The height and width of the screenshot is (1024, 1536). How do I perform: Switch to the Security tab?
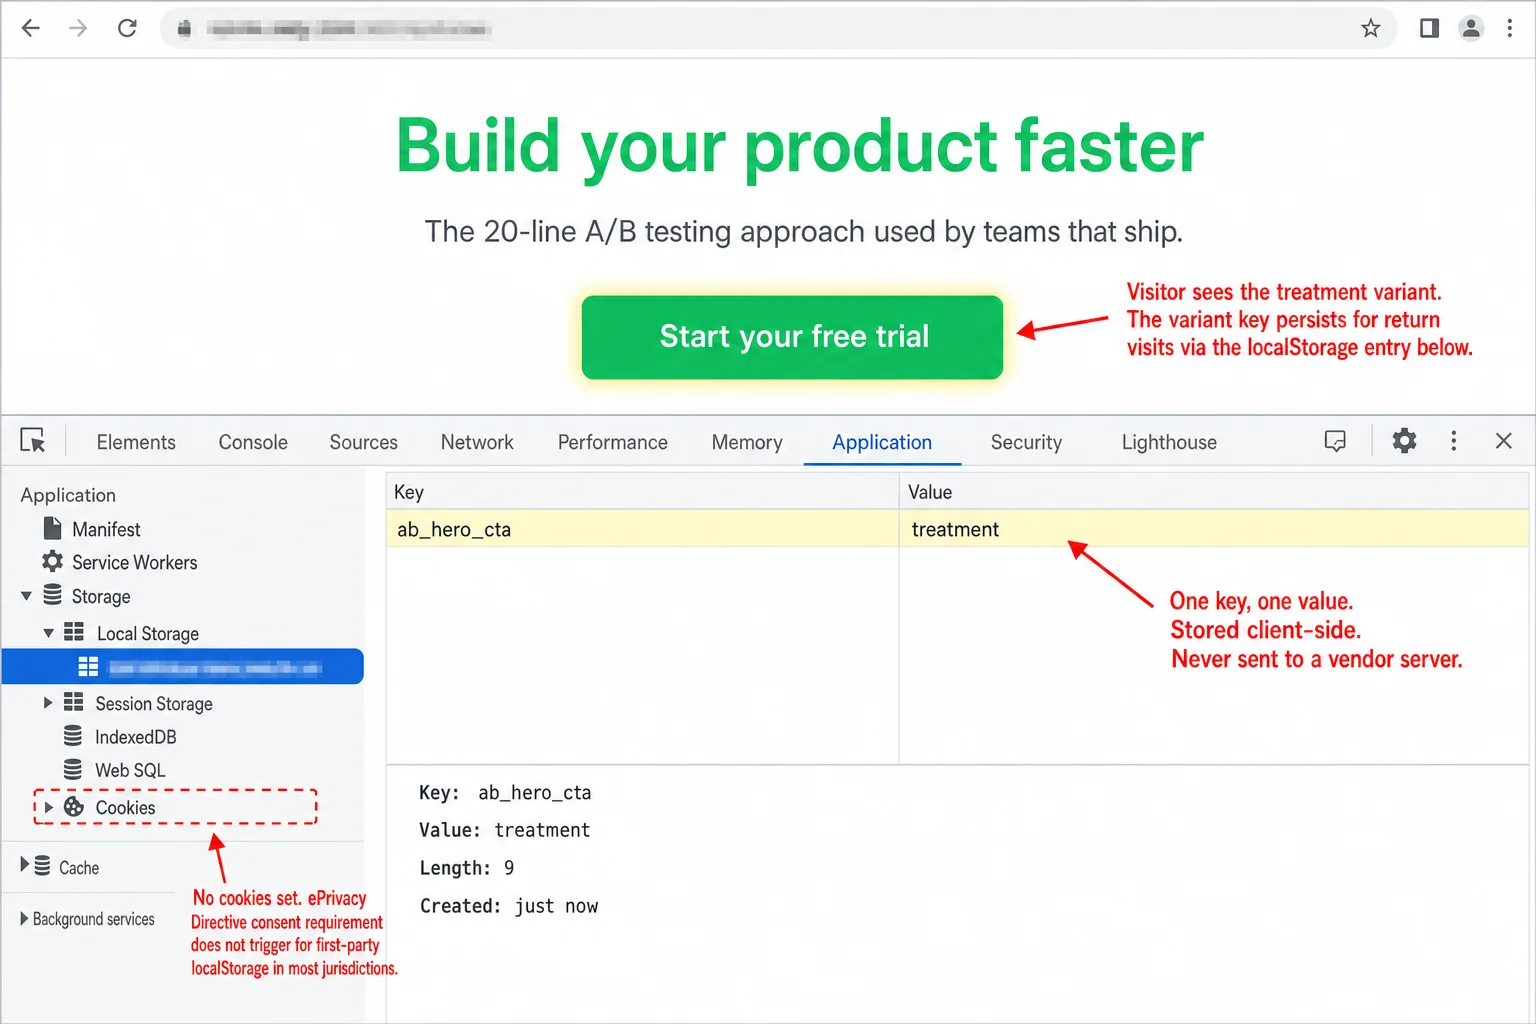tap(1026, 442)
